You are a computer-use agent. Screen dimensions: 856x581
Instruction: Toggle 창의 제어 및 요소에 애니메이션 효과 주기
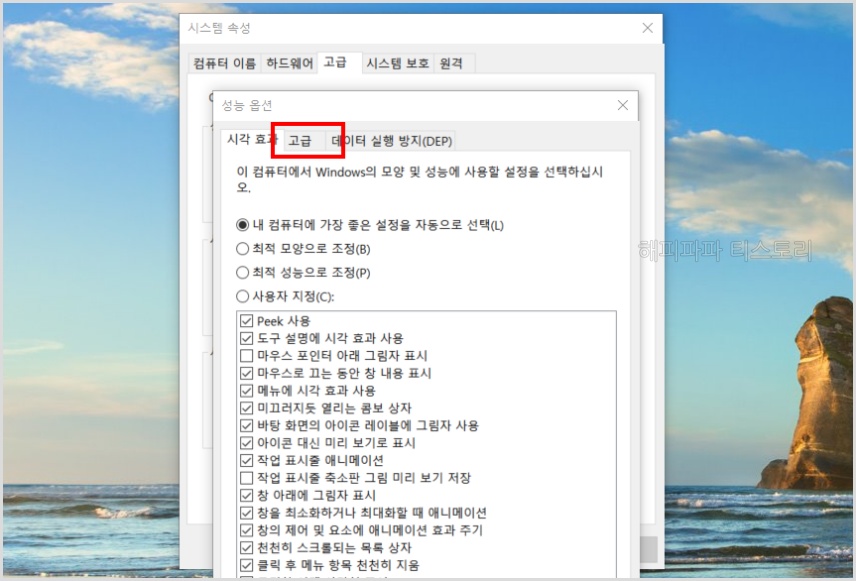(246, 530)
